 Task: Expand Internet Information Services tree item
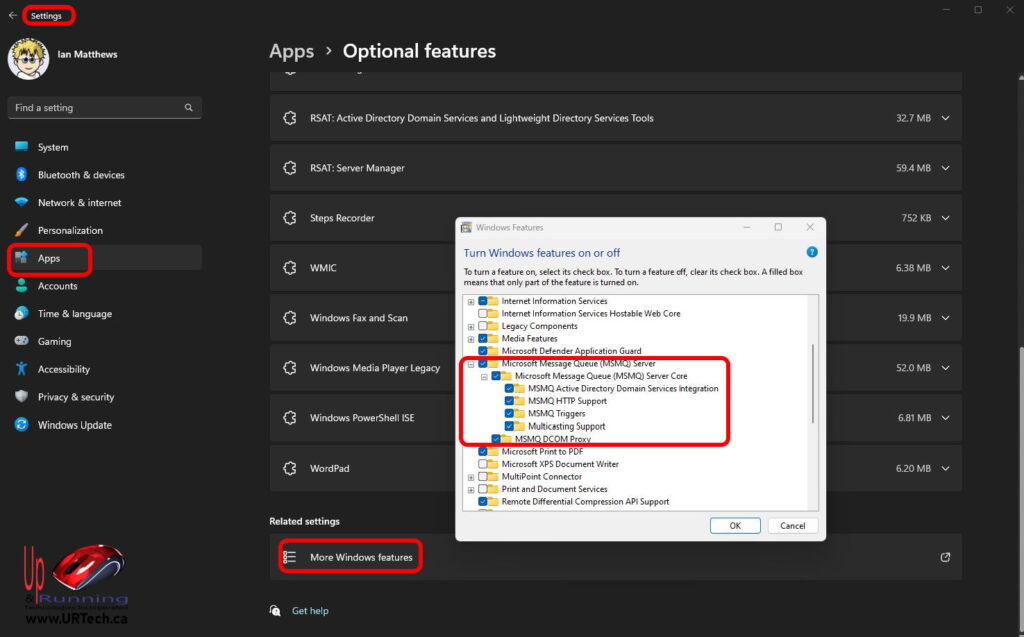(x=470, y=301)
